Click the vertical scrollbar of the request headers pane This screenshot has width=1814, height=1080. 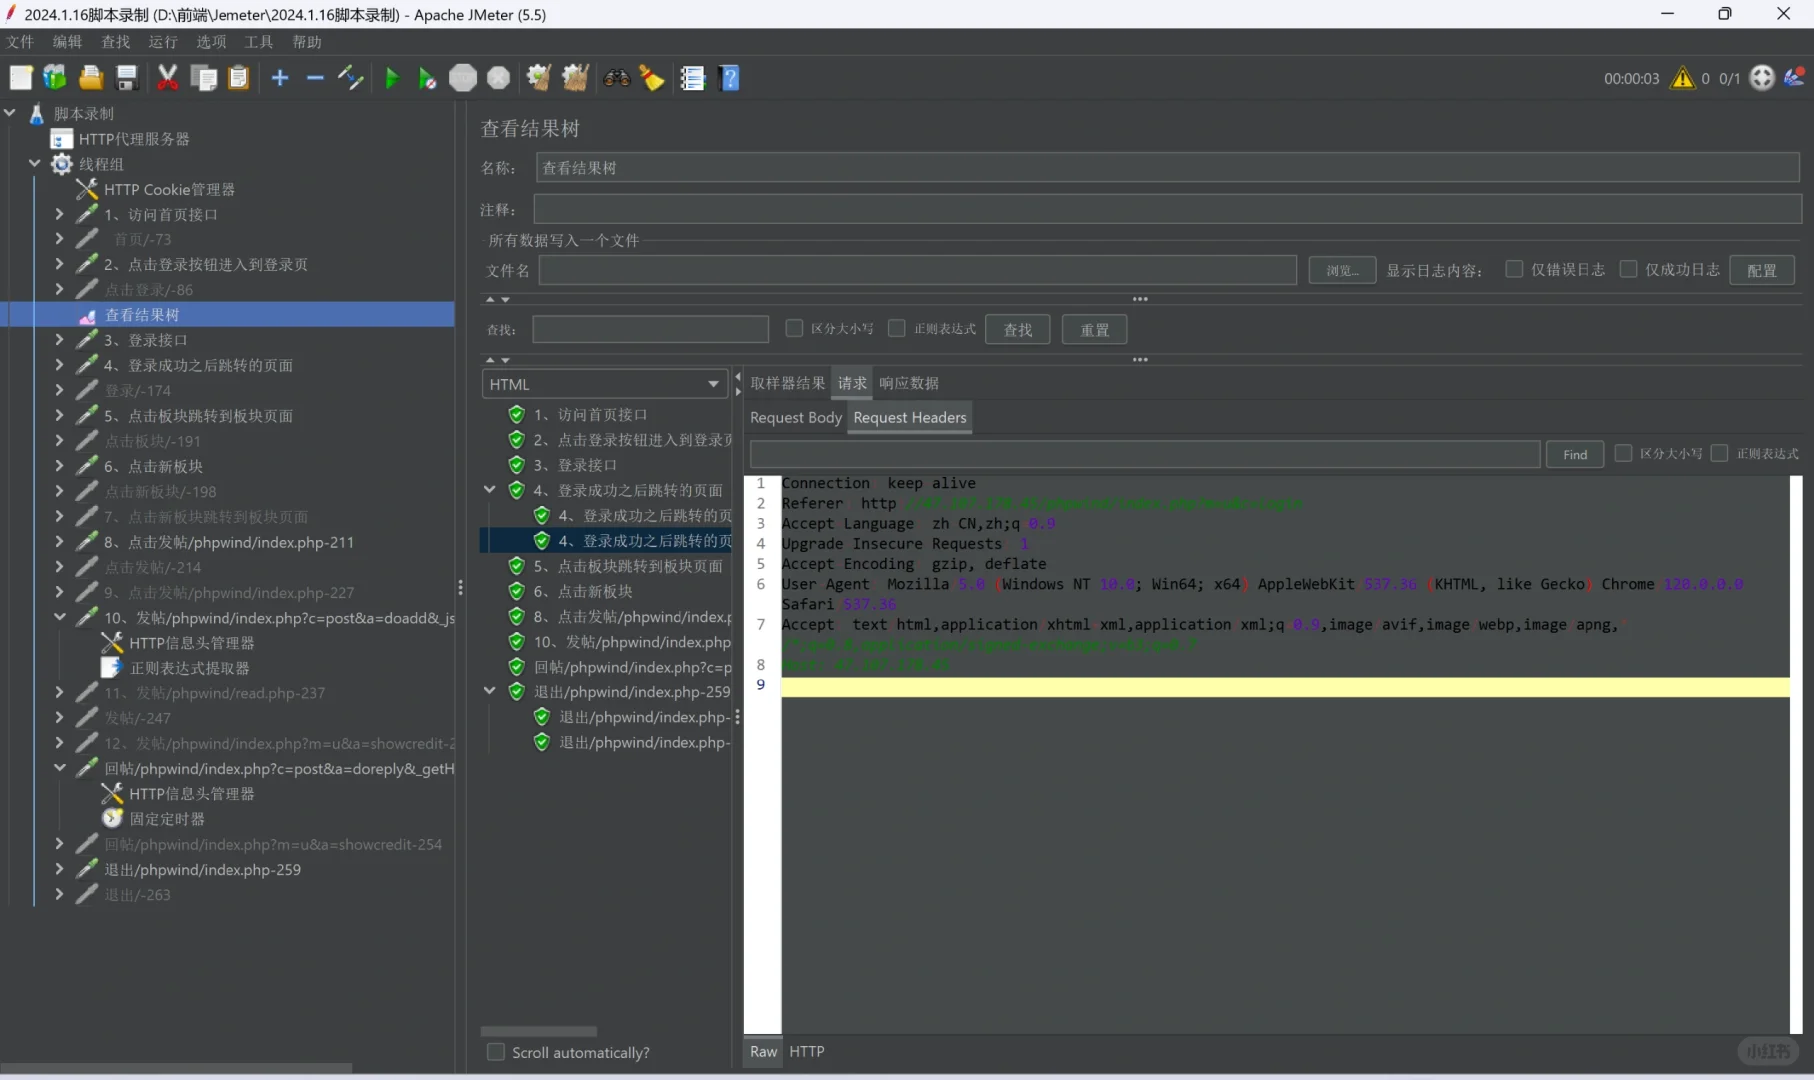tap(1796, 755)
